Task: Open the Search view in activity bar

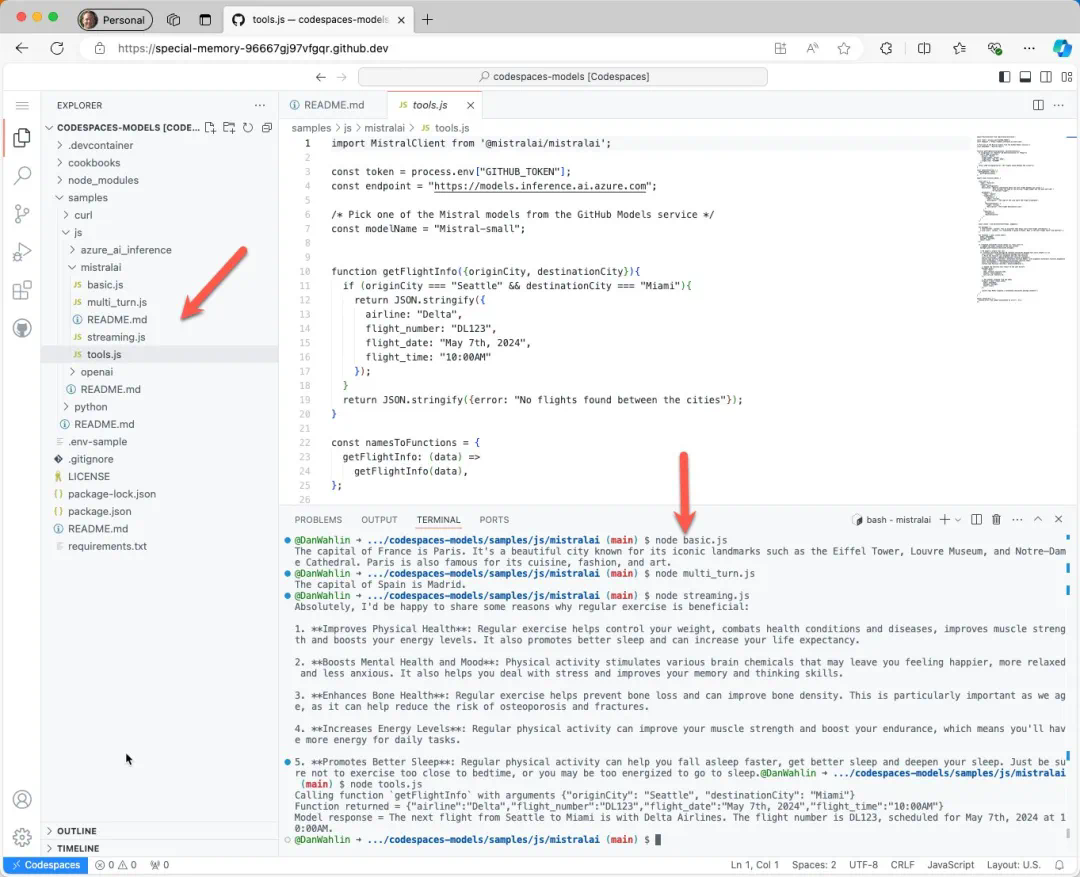Action: point(21,176)
